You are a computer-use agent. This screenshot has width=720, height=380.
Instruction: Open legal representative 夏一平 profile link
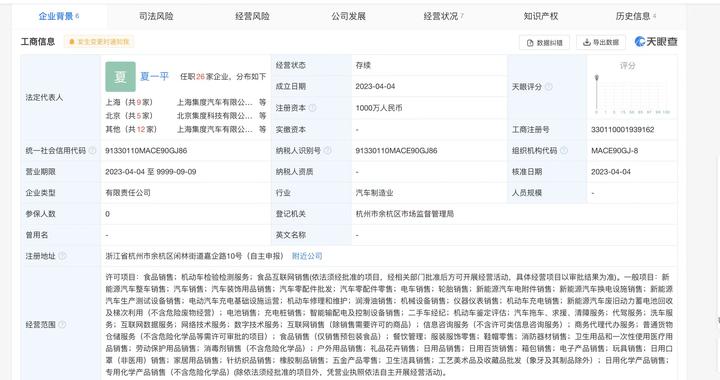(x=154, y=76)
